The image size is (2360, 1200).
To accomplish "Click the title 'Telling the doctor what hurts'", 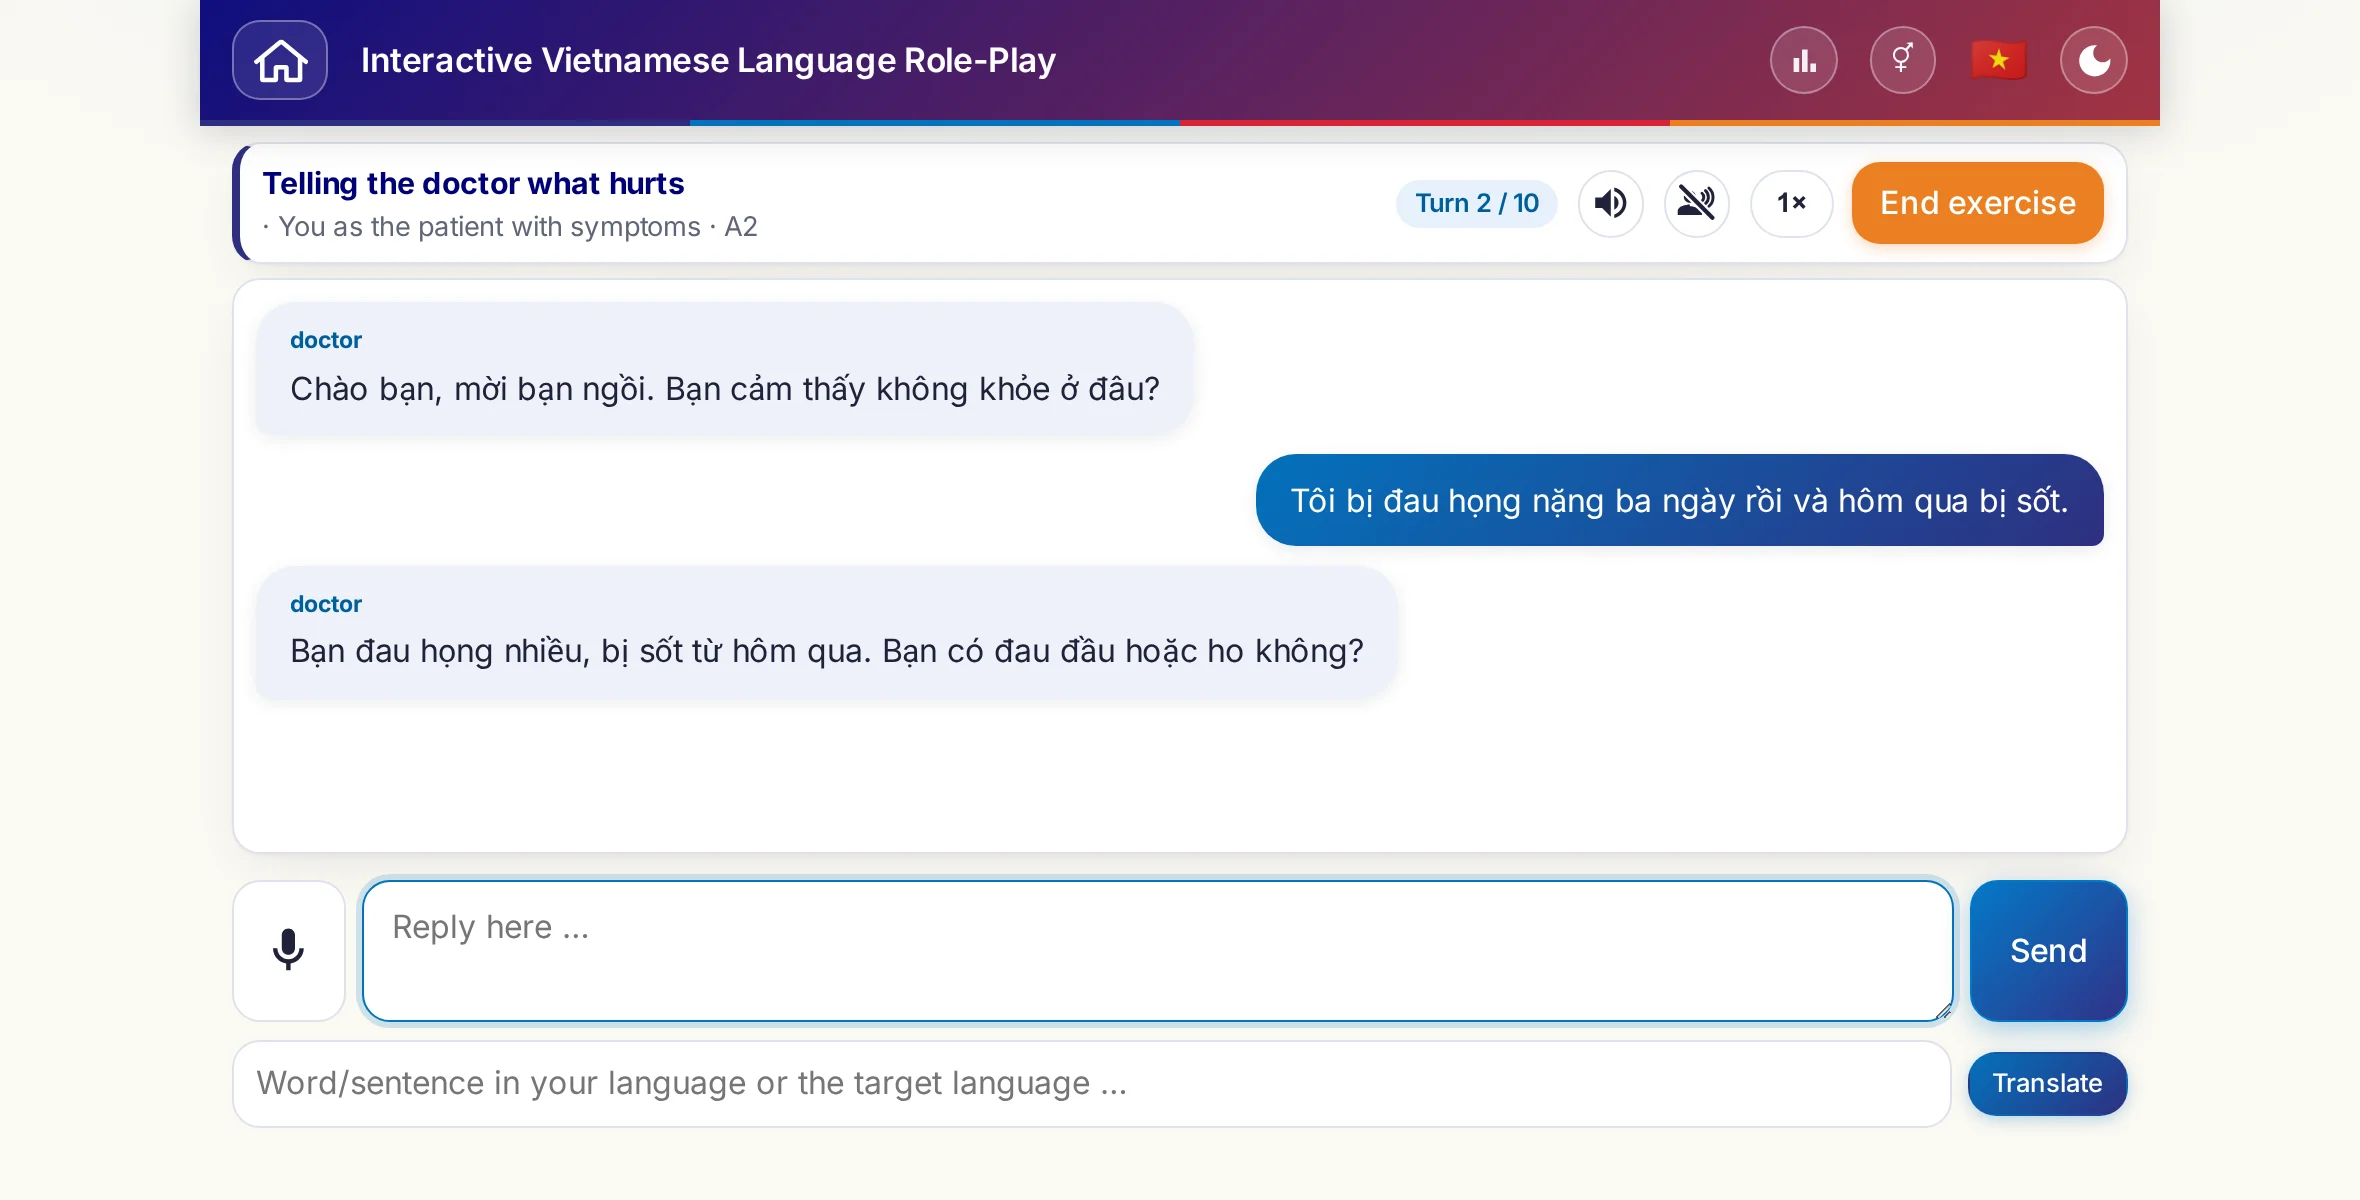I will [473, 183].
